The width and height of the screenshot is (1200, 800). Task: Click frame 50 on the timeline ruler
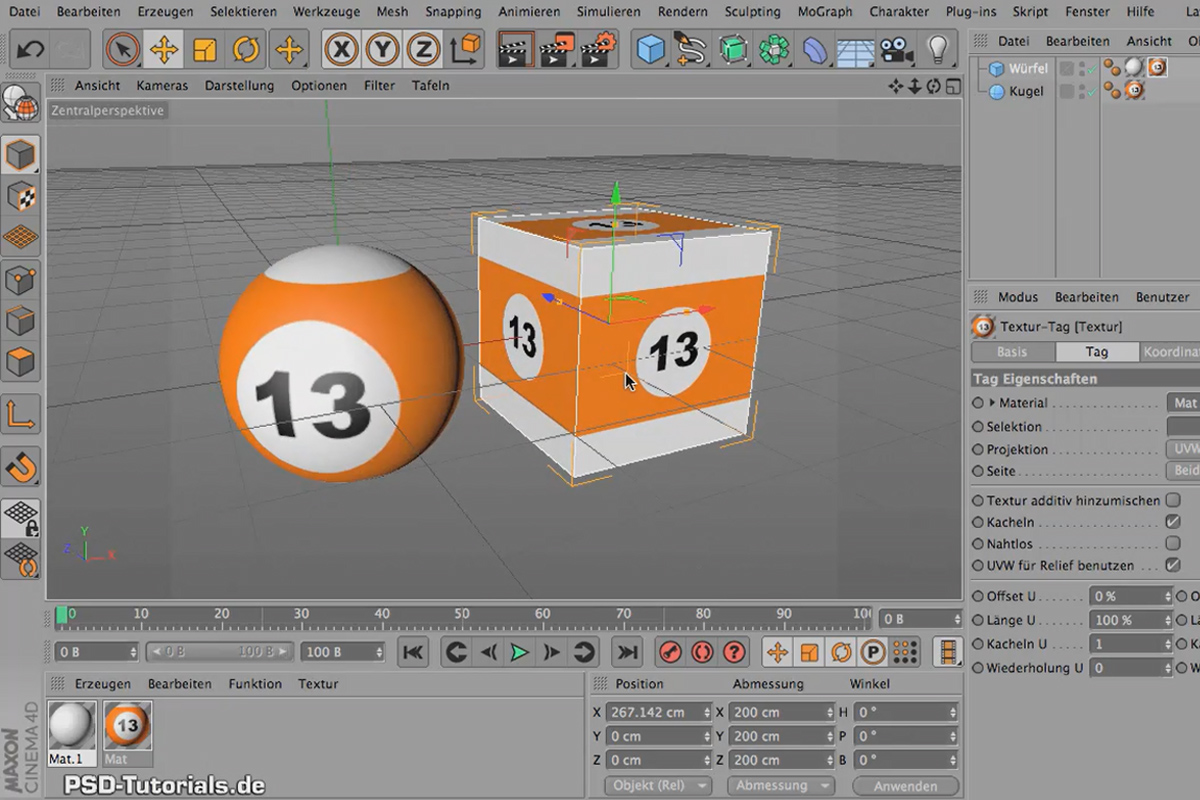462,614
